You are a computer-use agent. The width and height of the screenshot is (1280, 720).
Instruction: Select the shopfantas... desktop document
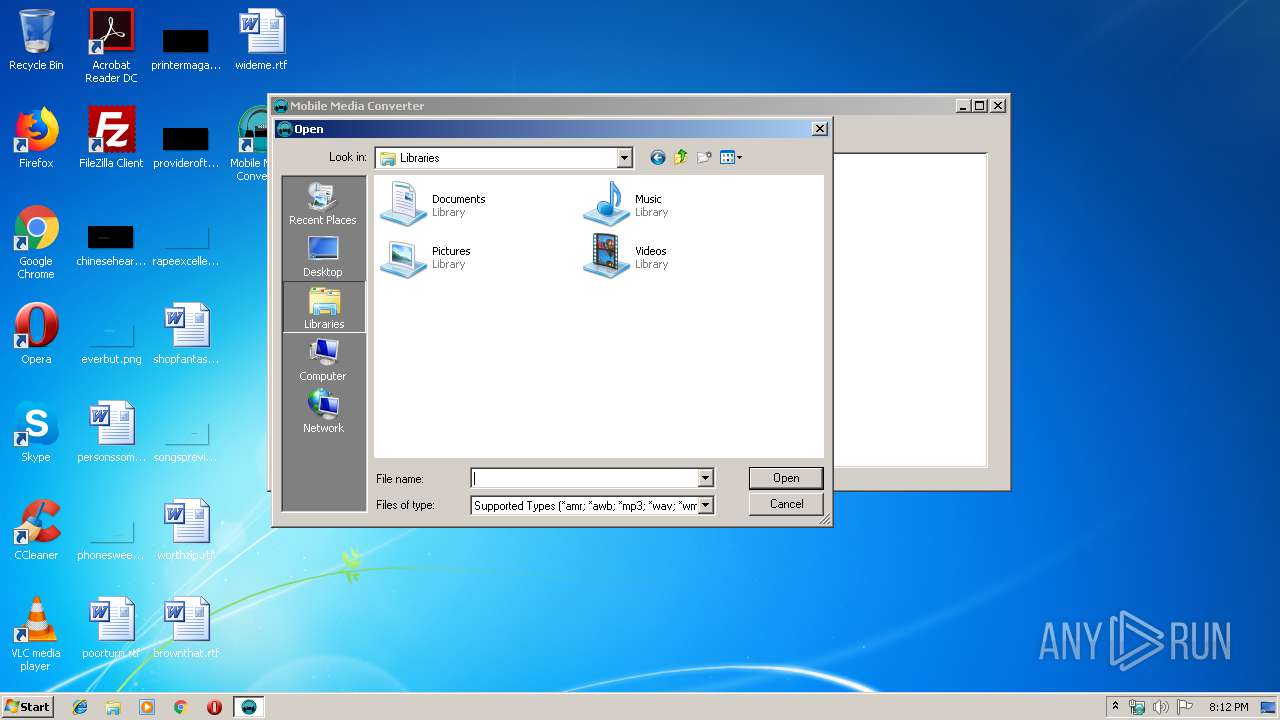pyautogui.click(x=186, y=334)
